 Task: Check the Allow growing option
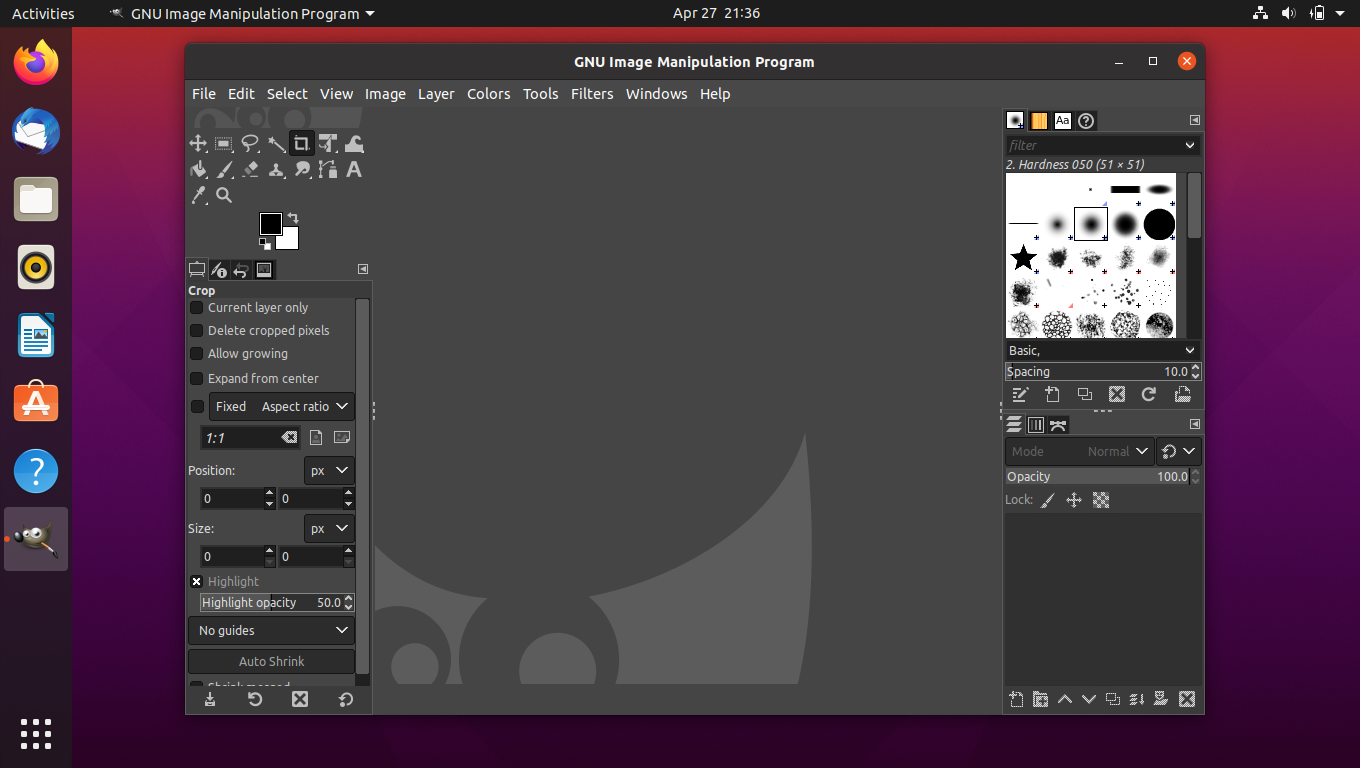pyautogui.click(x=196, y=353)
